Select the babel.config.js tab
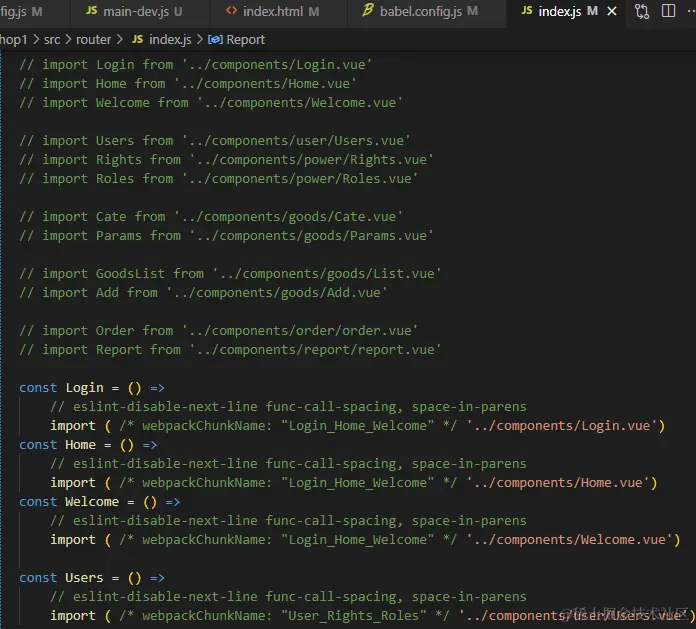 pyautogui.click(x=420, y=12)
